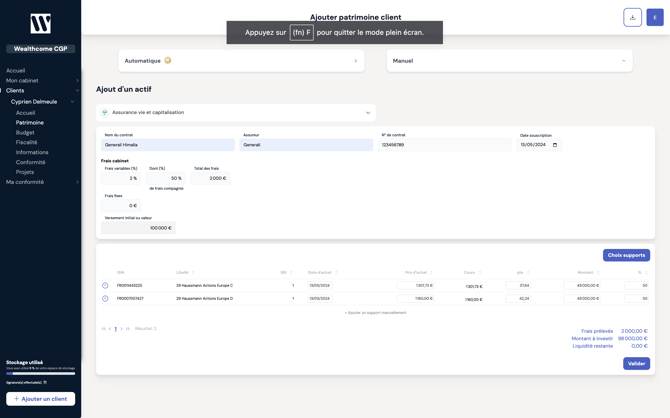Go to Fiscalité in the sidebar
Image resolution: width=670 pixels, height=418 pixels.
point(27,142)
